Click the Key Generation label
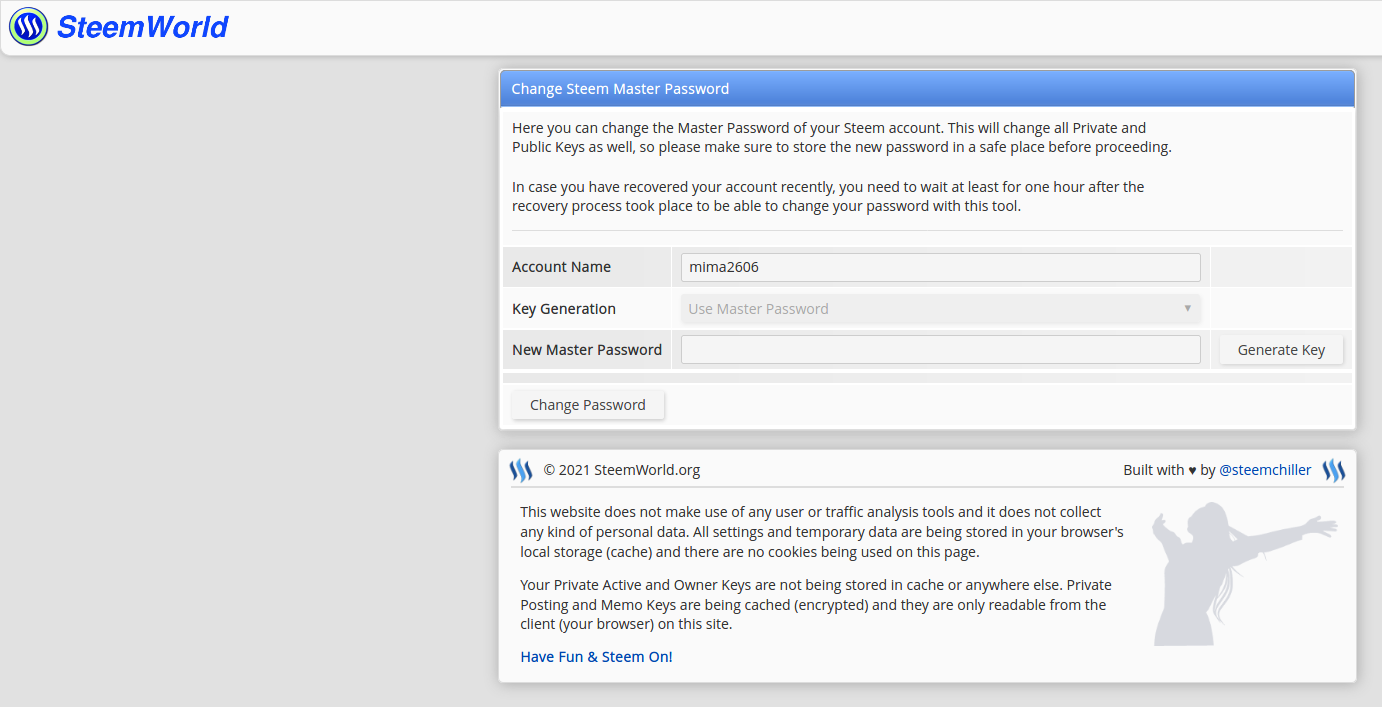Image resolution: width=1382 pixels, height=707 pixels. pos(564,309)
